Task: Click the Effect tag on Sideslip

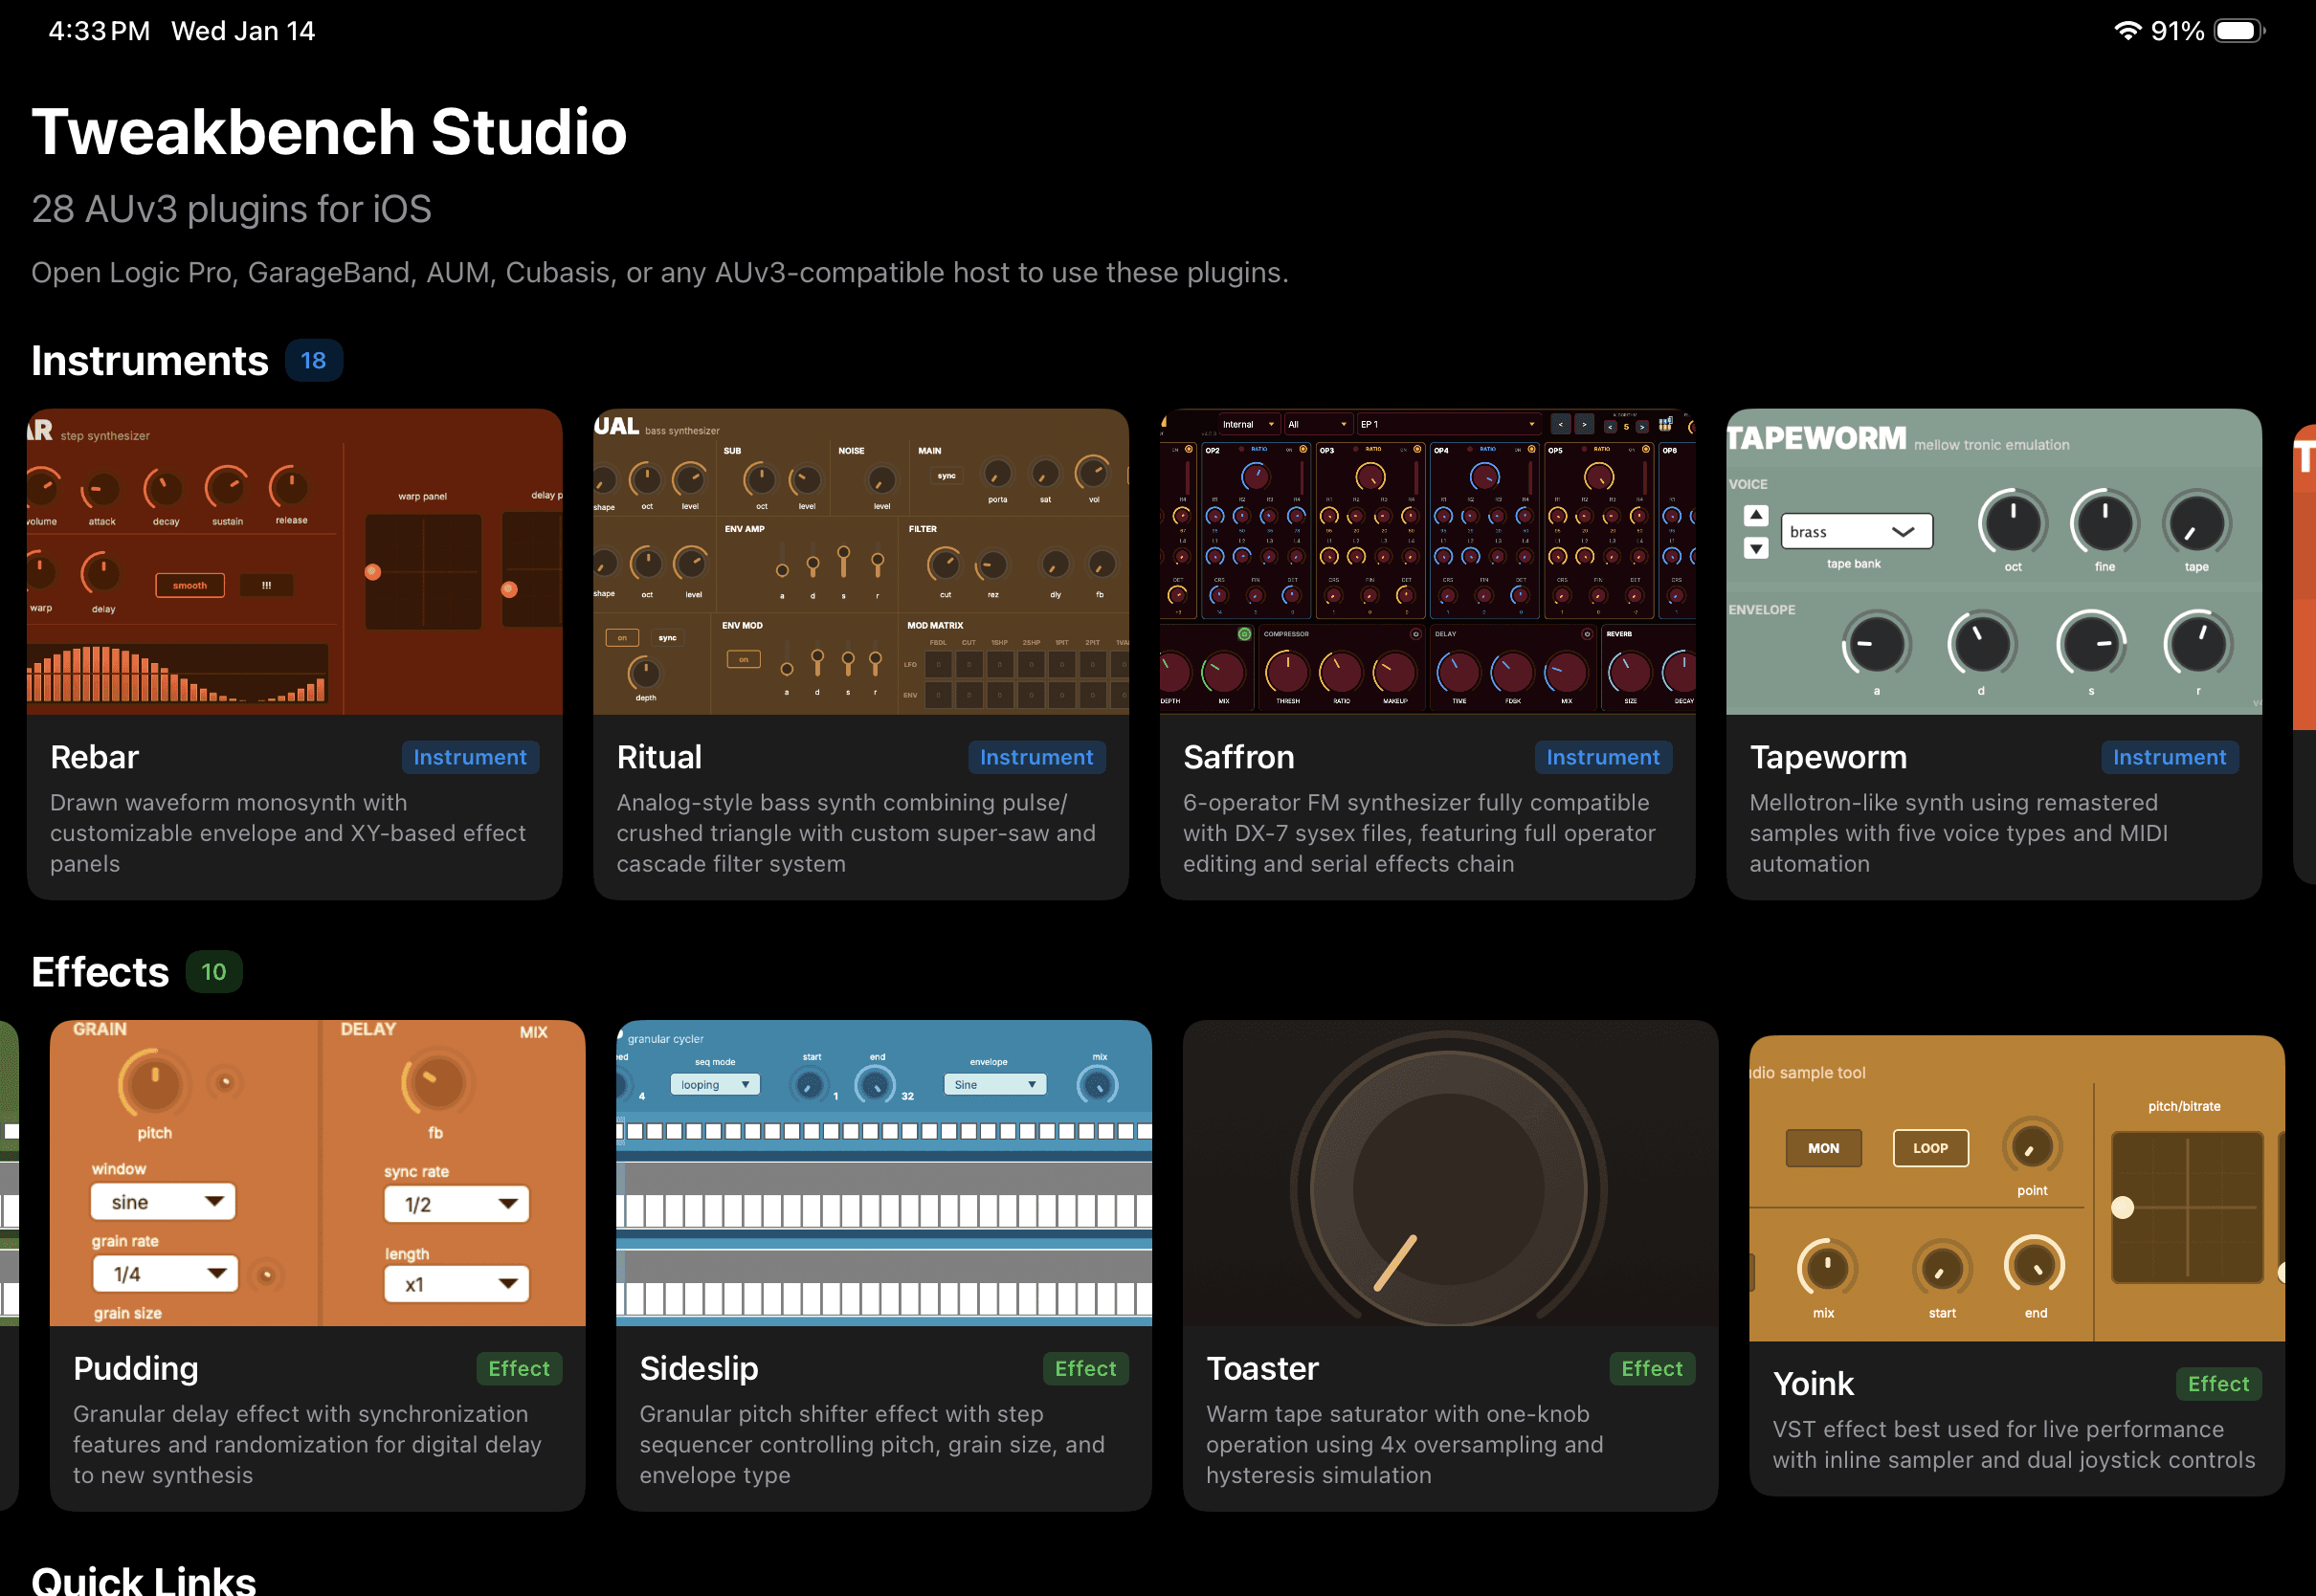Action: click(x=1085, y=1368)
